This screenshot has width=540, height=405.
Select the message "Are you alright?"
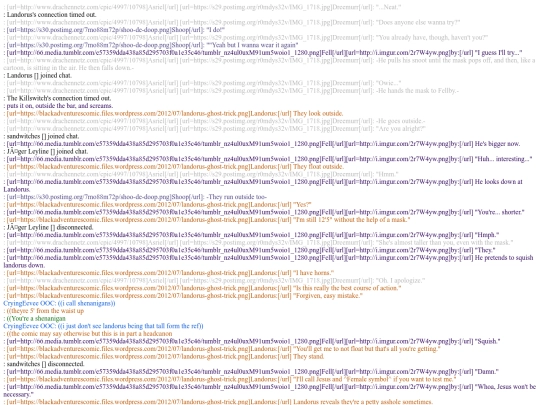tap(401, 128)
